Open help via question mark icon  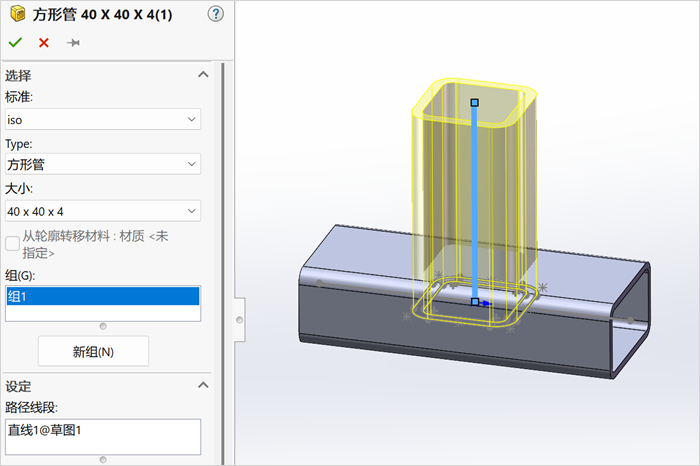216,14
